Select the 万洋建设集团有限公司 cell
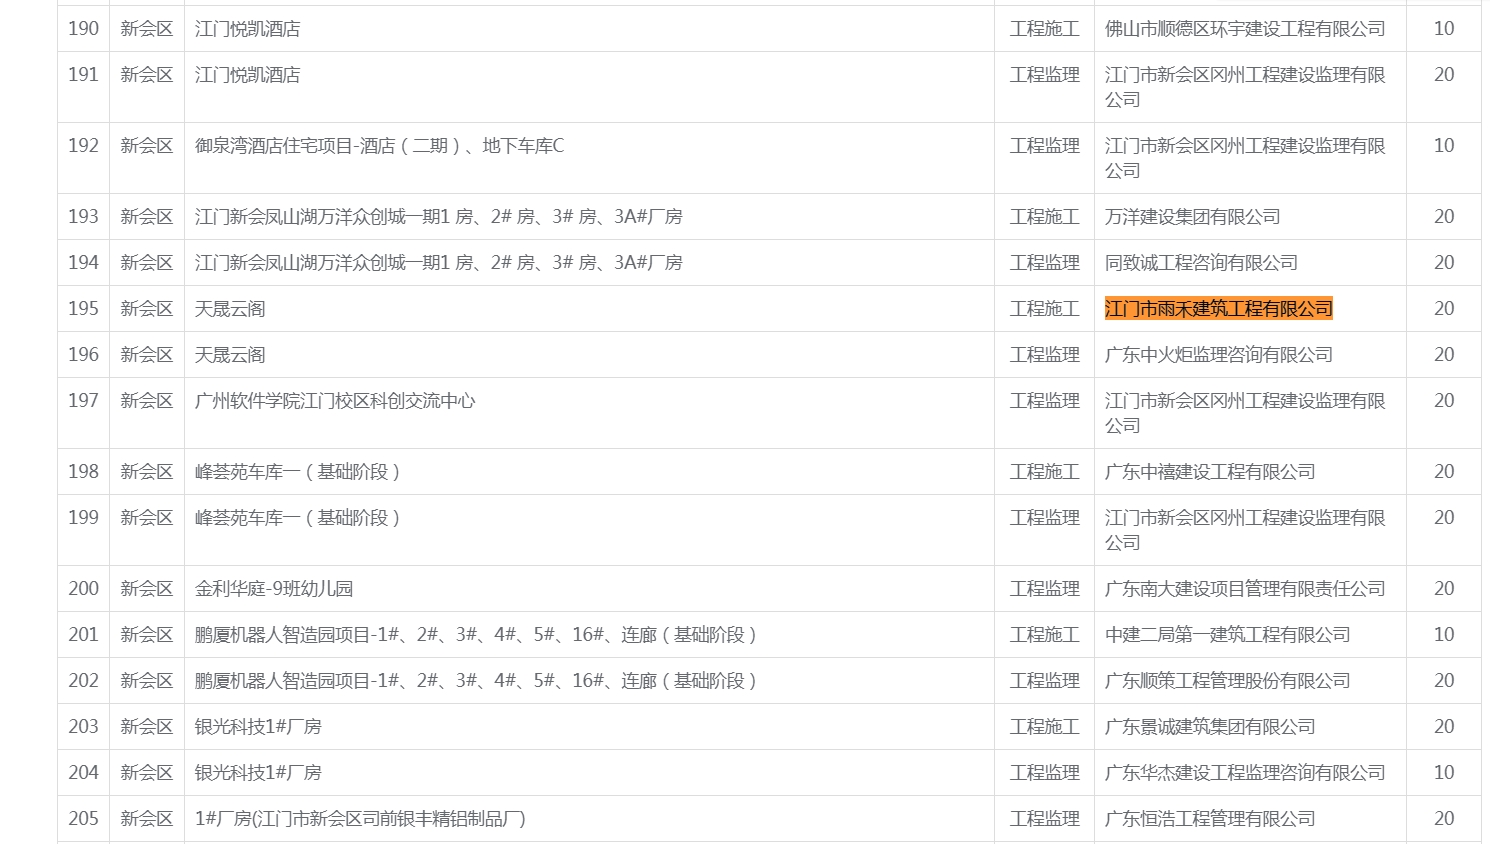Image resolution: width=1490 pixels, height=844 pixels. [x=1192, y=217]
